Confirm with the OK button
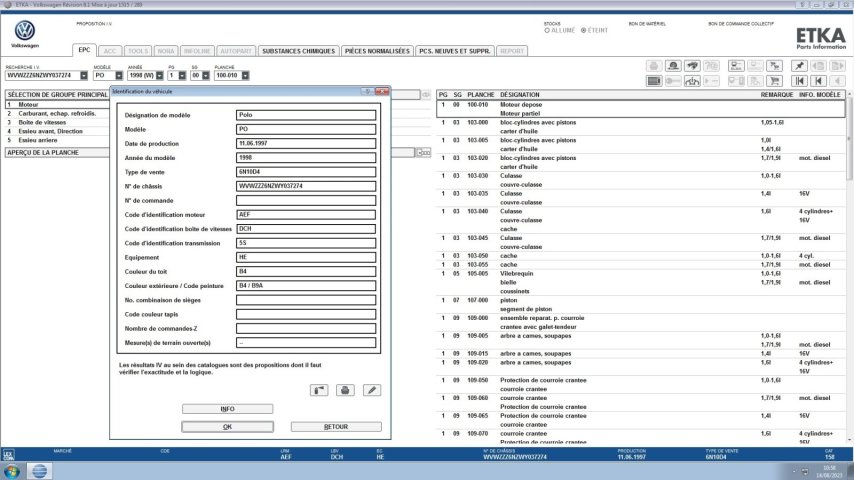 click(x=227, y=427)
